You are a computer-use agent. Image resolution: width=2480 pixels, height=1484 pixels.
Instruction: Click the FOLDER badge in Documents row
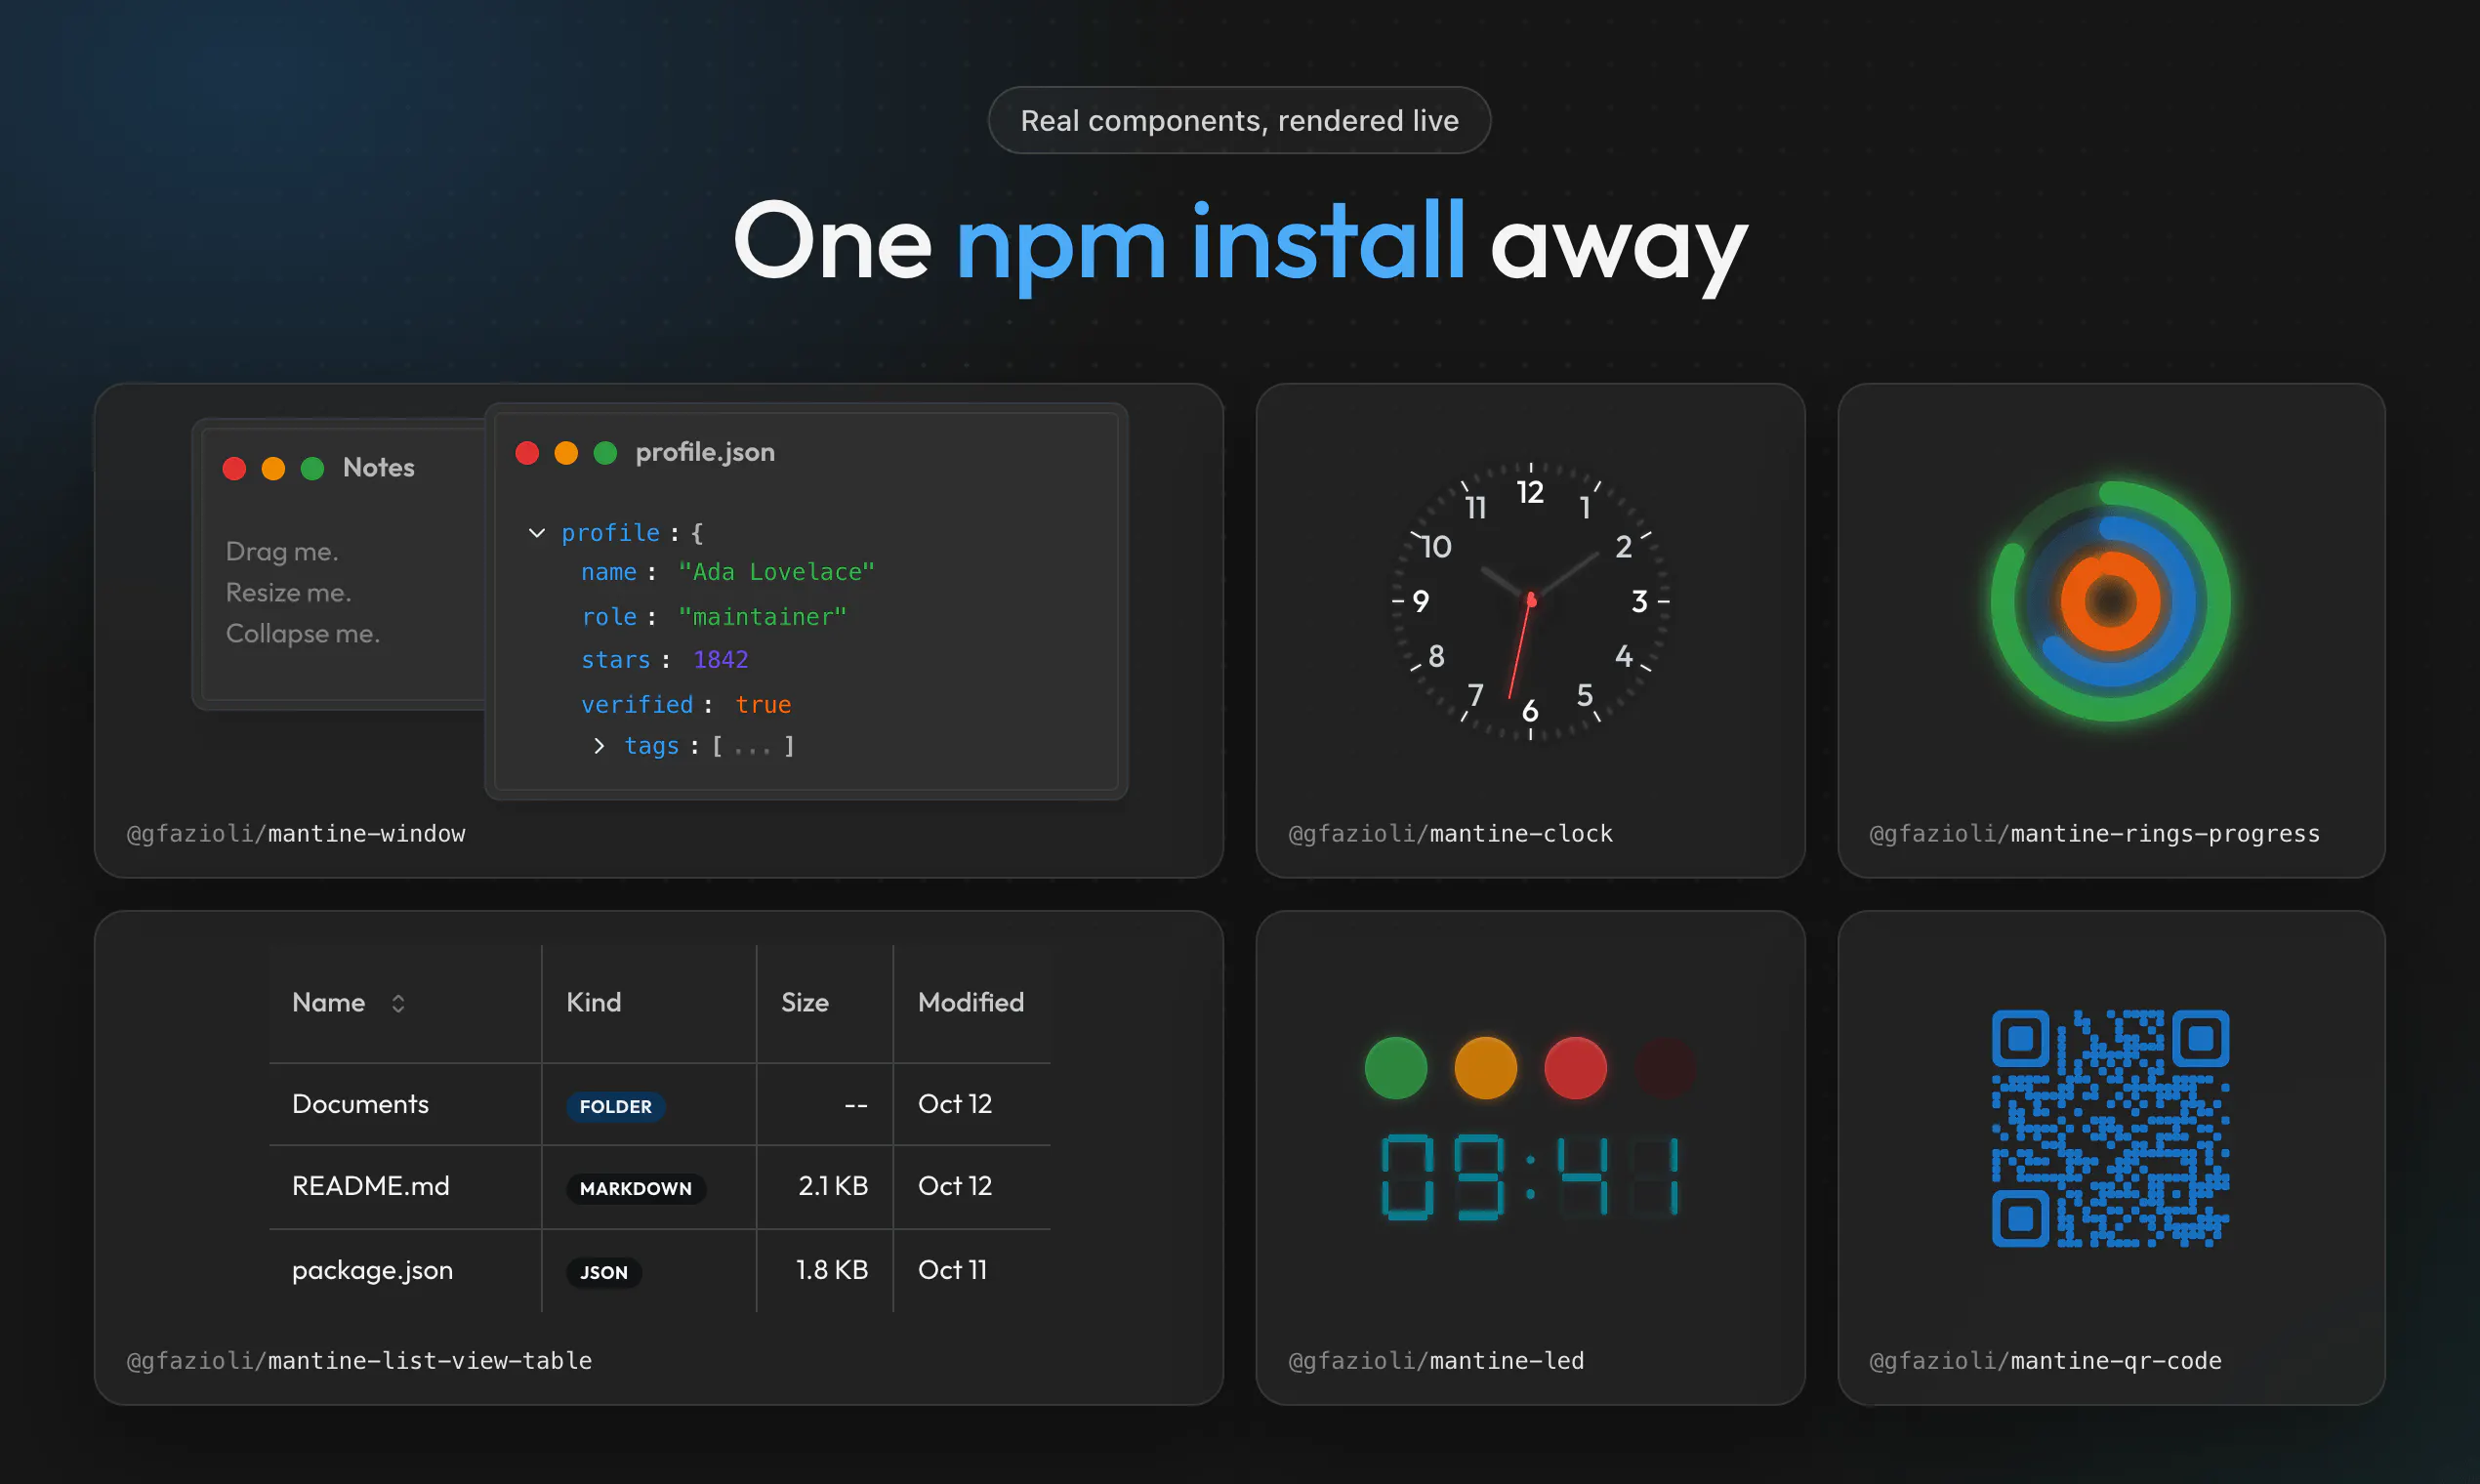click(x=615, y=1106)
